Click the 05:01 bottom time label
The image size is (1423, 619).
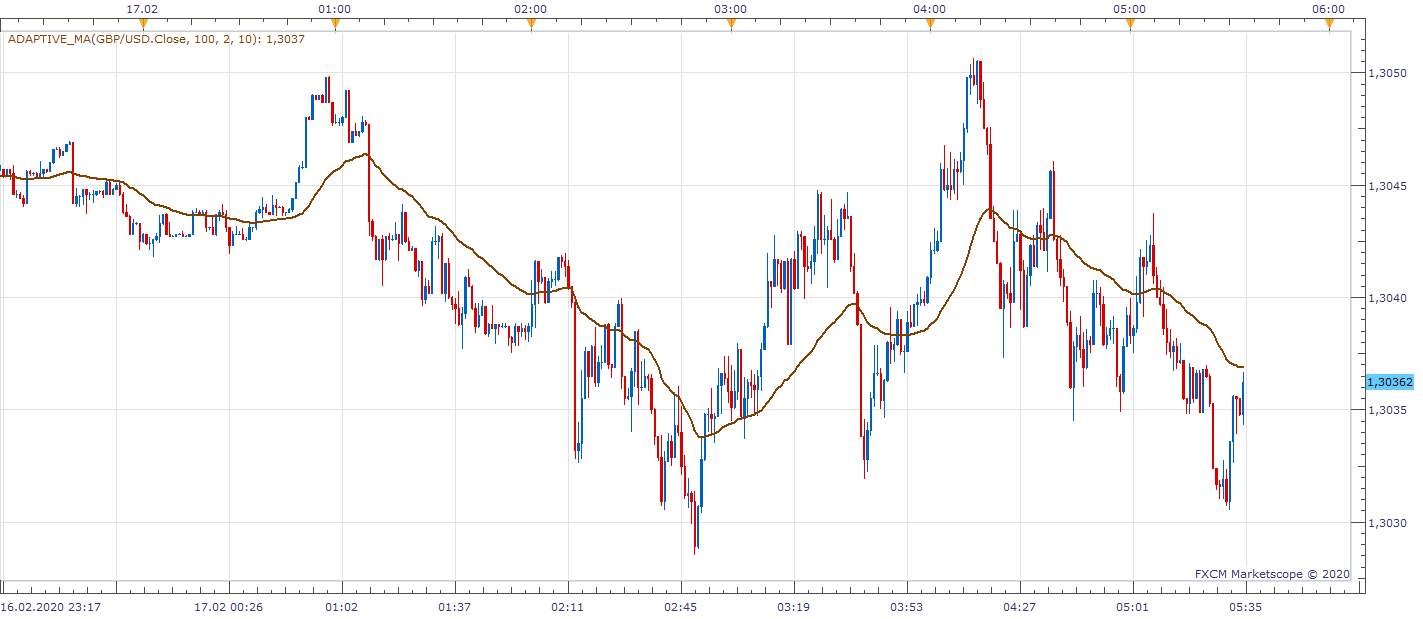[1133, 607]
